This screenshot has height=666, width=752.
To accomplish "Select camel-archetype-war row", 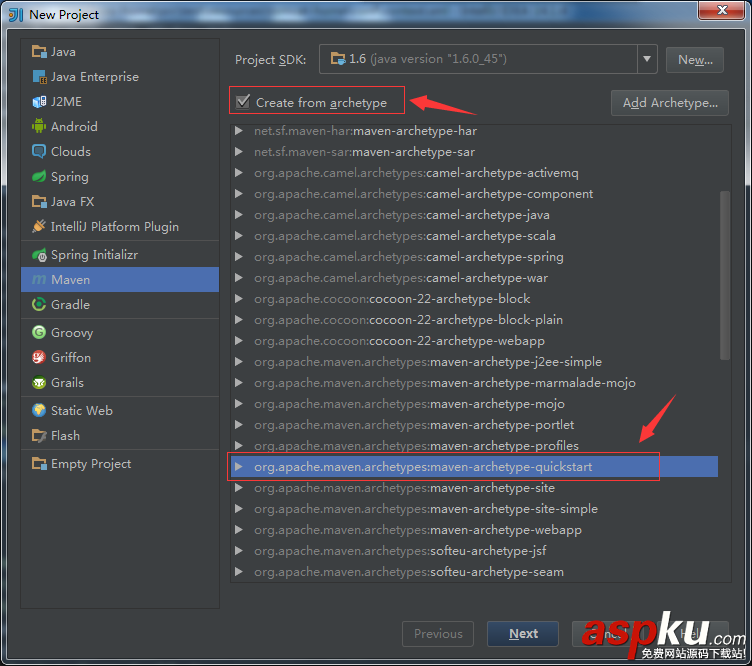I will coord(474,278).
